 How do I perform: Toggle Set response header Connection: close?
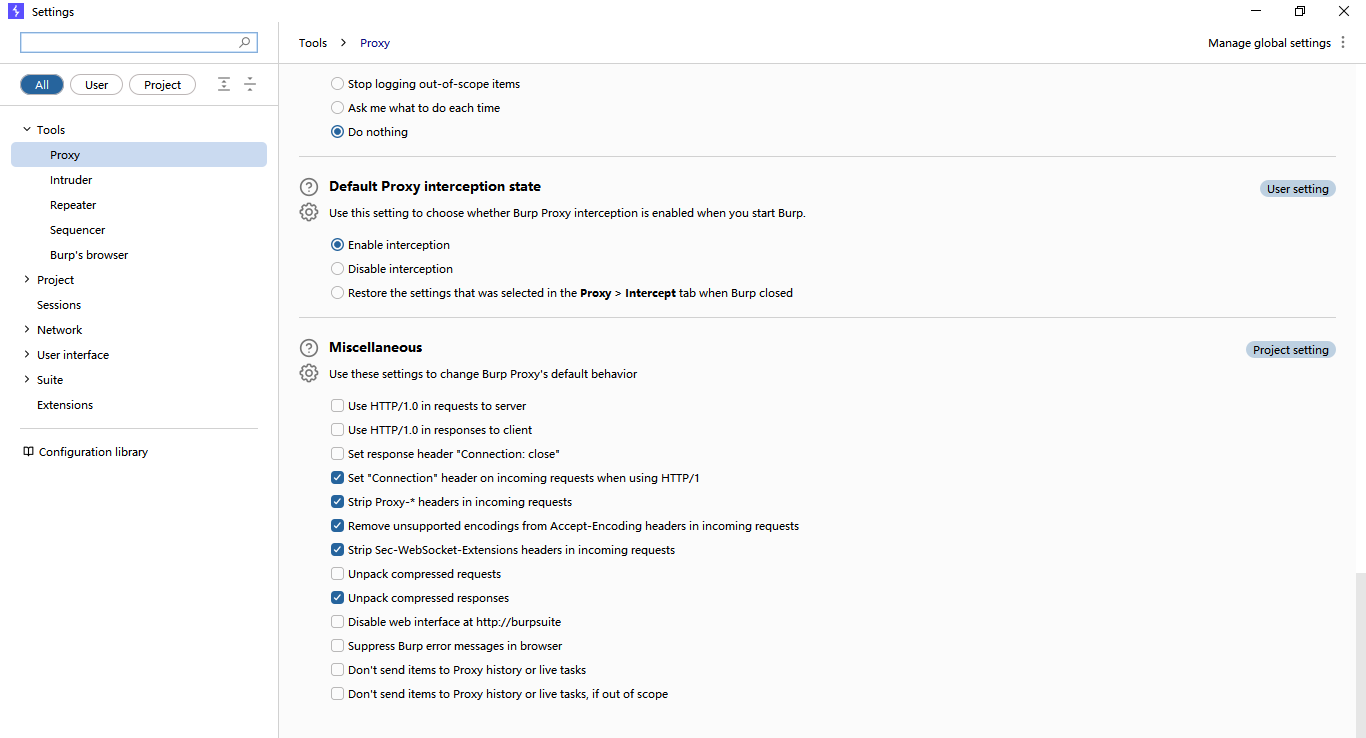pyautogui.click(x=337, y=454)
